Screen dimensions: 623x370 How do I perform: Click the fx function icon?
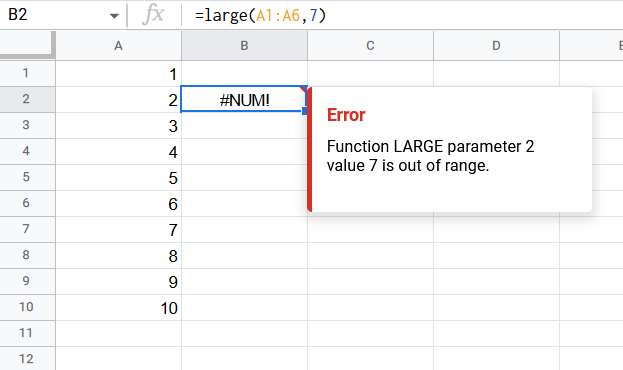[153, 15]
